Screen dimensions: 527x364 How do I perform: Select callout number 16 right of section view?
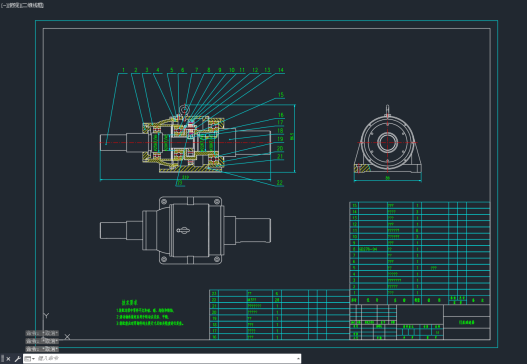coord(281,115)
